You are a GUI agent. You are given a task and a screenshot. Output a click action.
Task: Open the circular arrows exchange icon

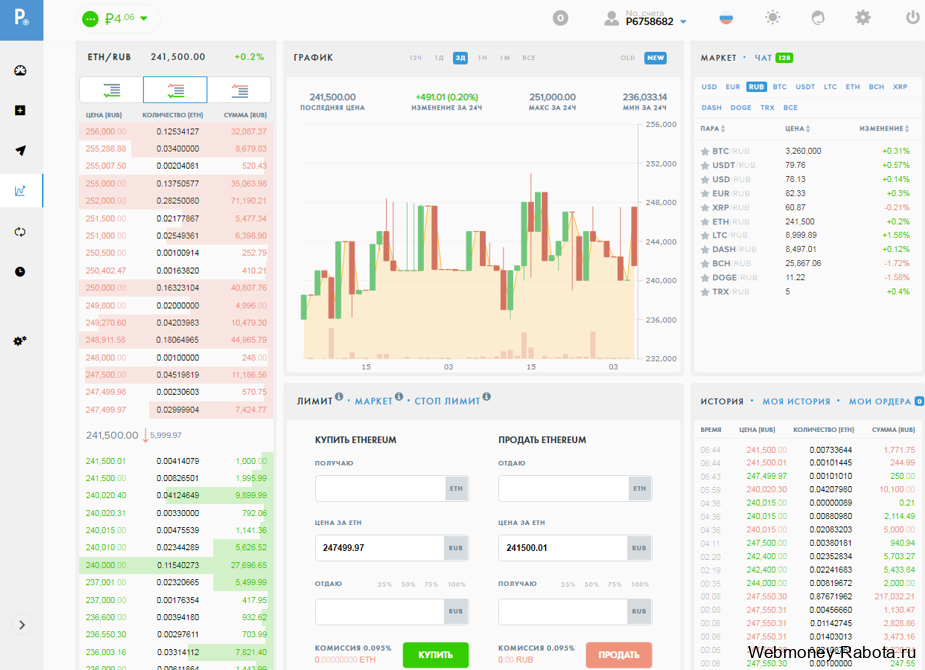point(20,232)
